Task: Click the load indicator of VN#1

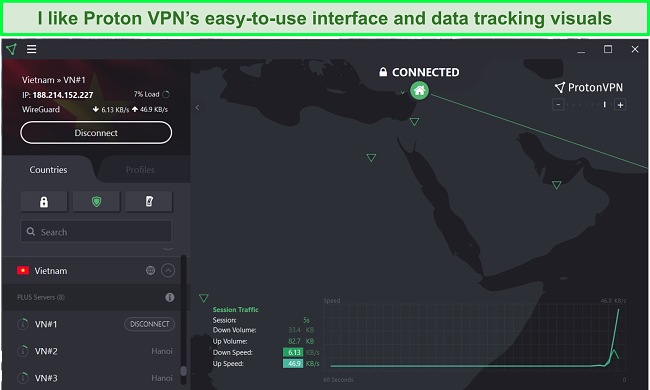Action: tap(23, 324)
